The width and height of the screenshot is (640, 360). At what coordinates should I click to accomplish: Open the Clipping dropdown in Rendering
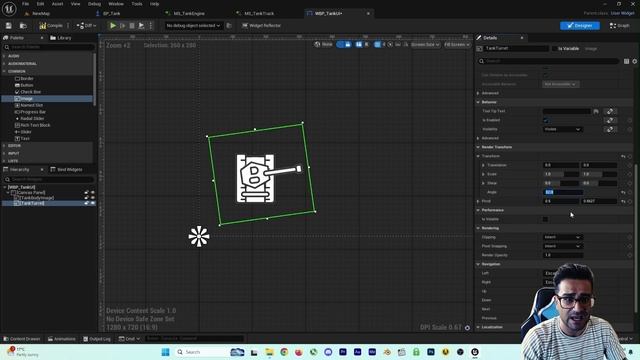click(x=562, y=237)
